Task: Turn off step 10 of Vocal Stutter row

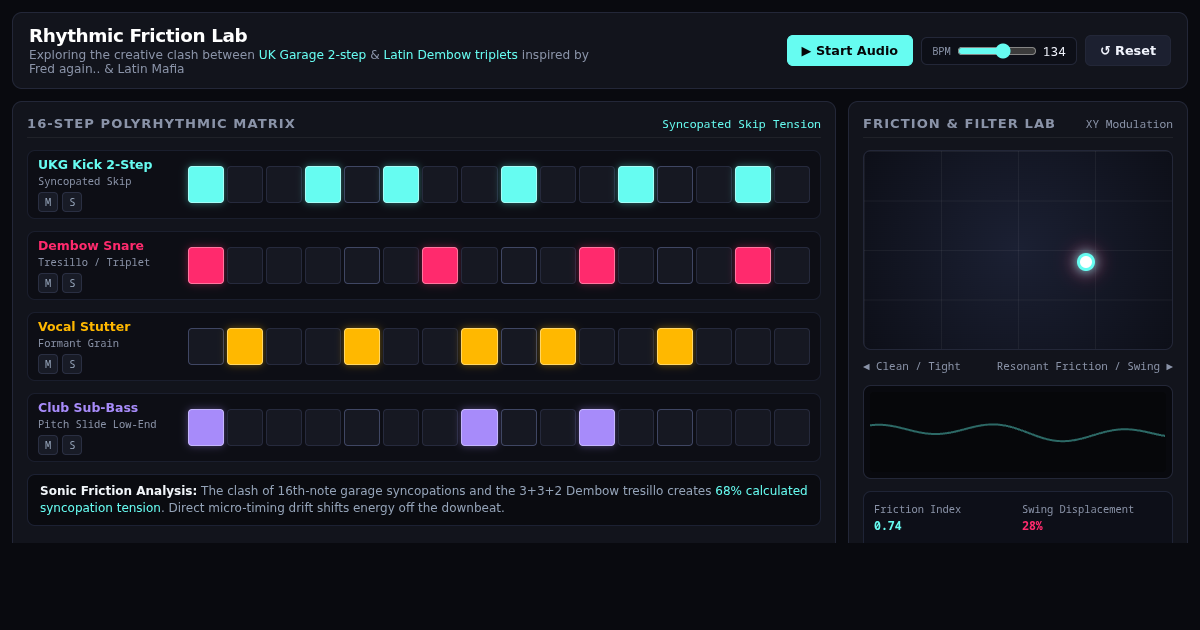Action: pos(558,347)
